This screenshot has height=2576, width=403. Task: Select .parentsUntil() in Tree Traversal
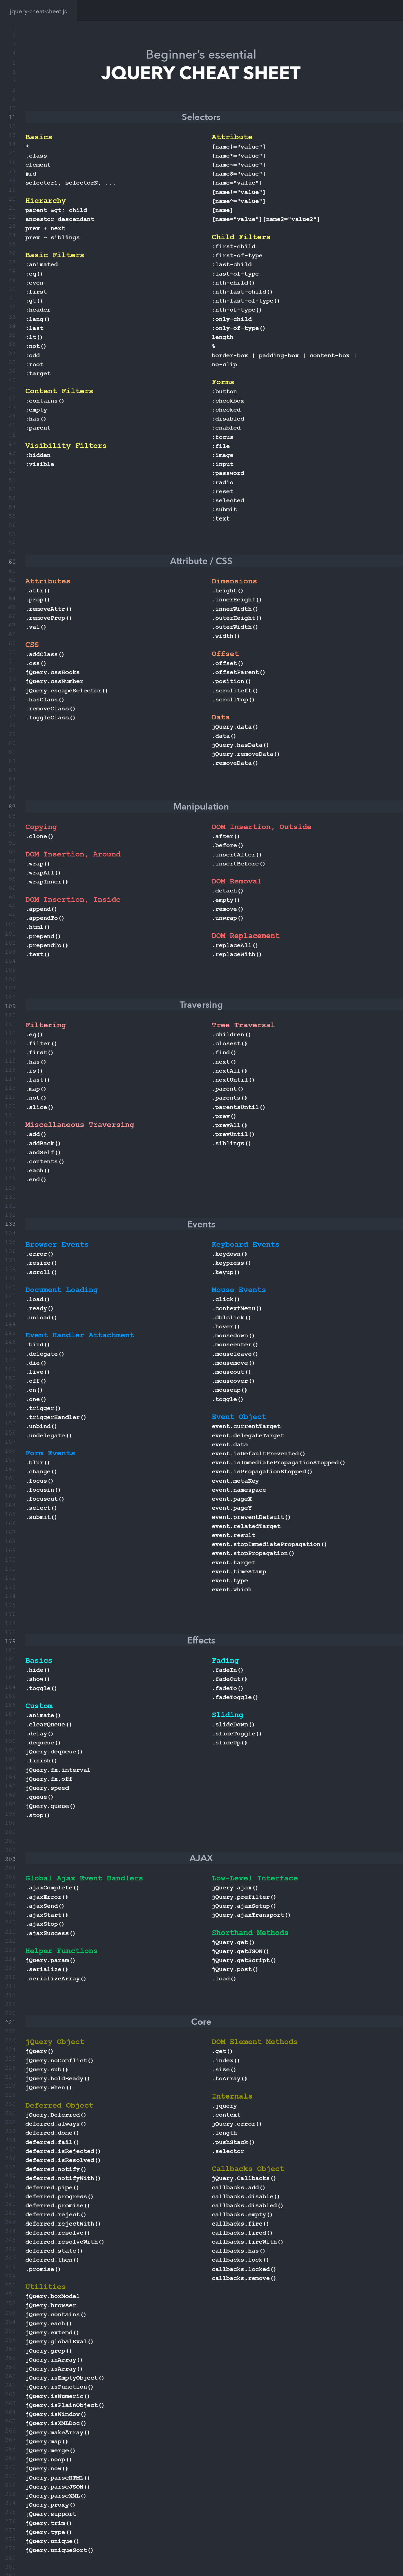click(x=238, y=1107)
